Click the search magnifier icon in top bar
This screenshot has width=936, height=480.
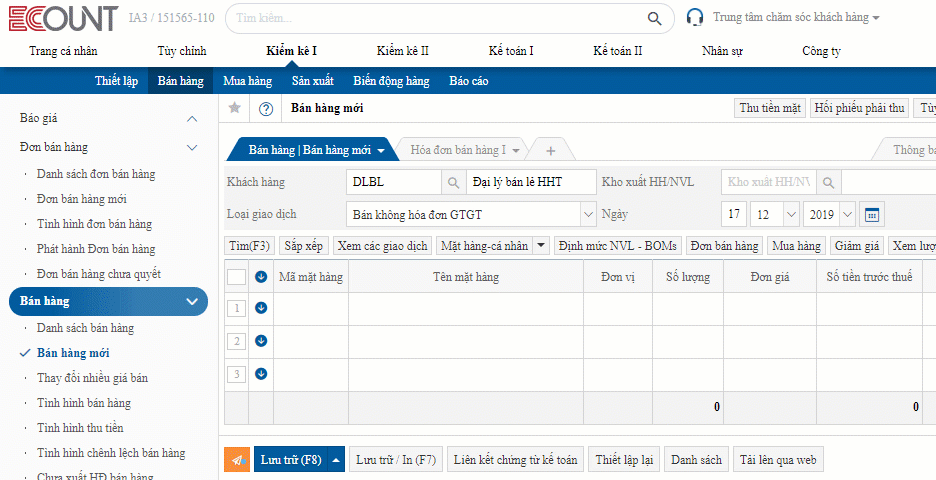654,18
